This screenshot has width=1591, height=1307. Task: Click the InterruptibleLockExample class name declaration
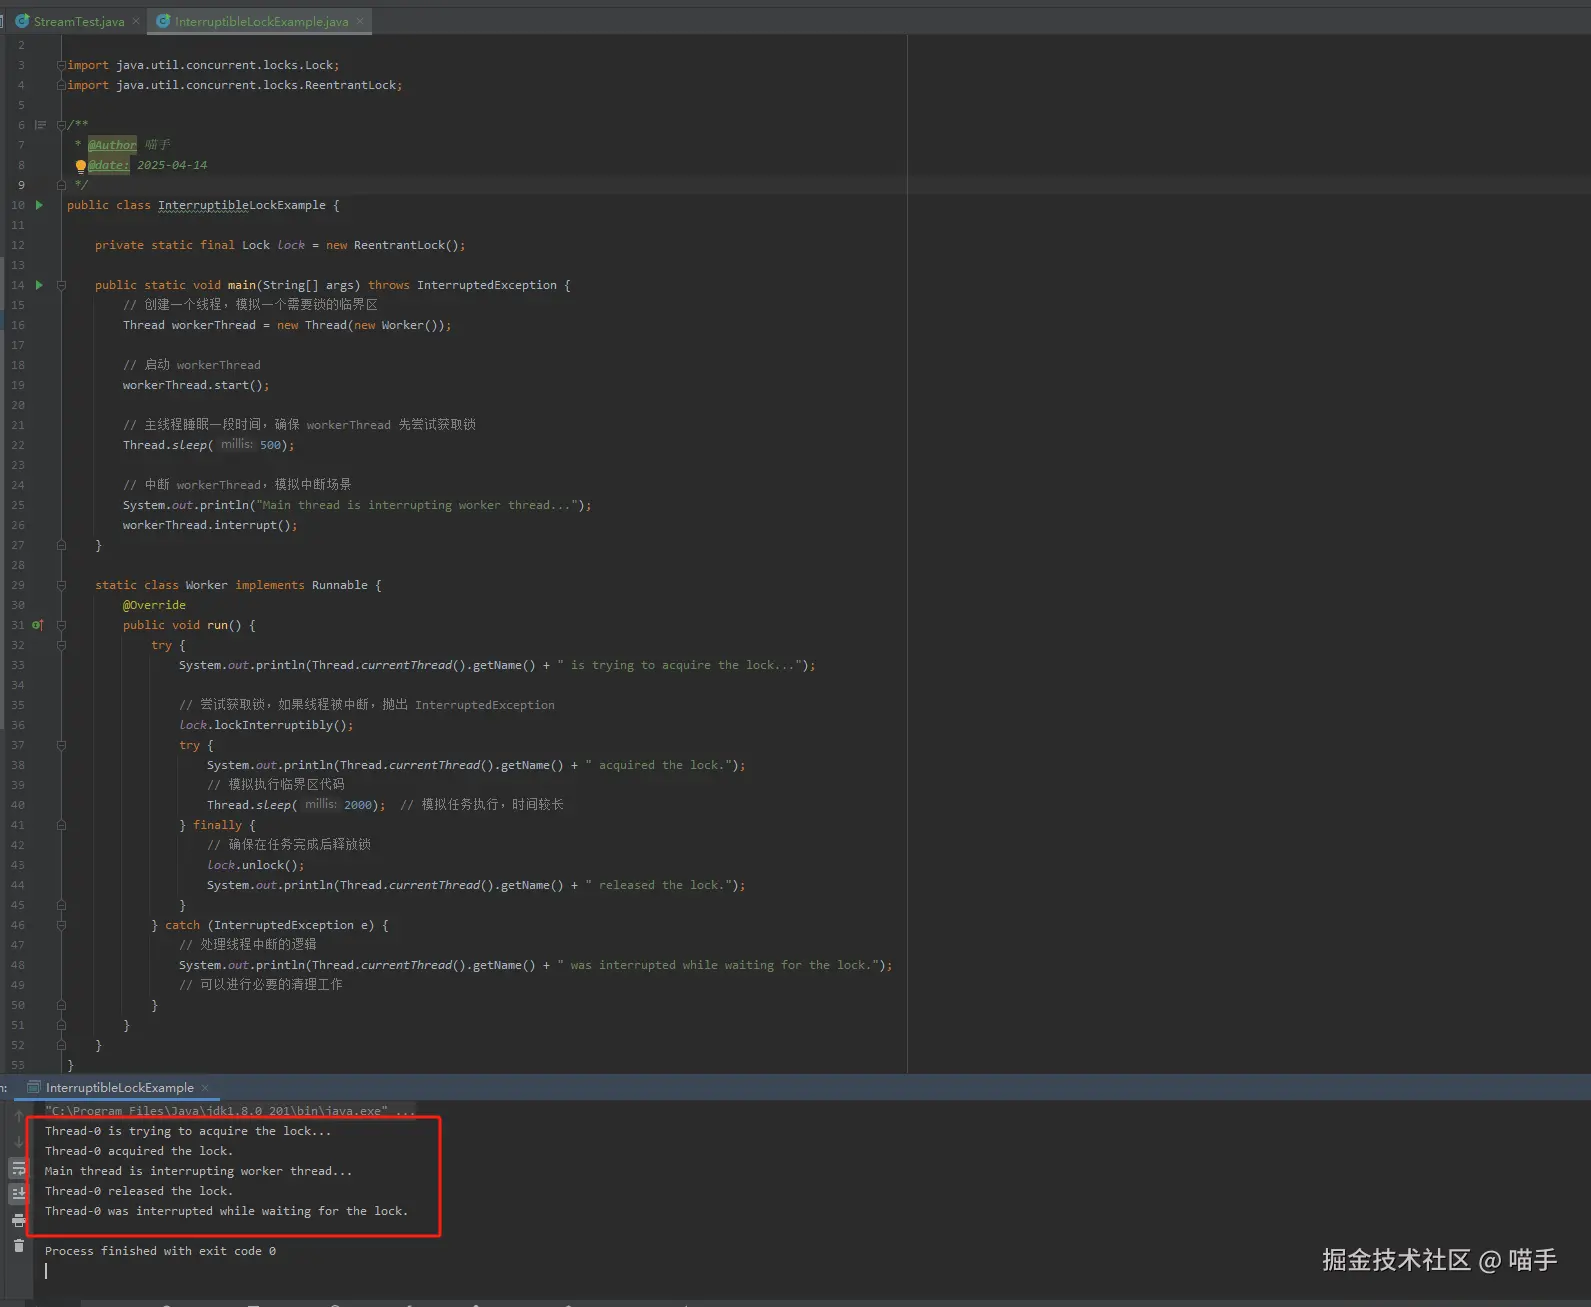pyautogui.click(x=241, y=205)
